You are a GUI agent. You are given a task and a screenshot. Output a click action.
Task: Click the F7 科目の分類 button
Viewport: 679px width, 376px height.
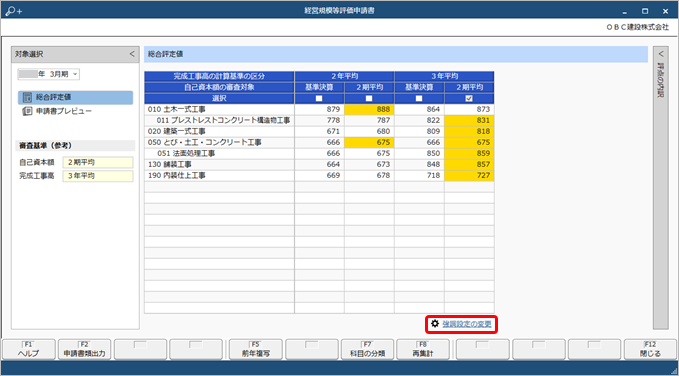click(x=367, y=349)
